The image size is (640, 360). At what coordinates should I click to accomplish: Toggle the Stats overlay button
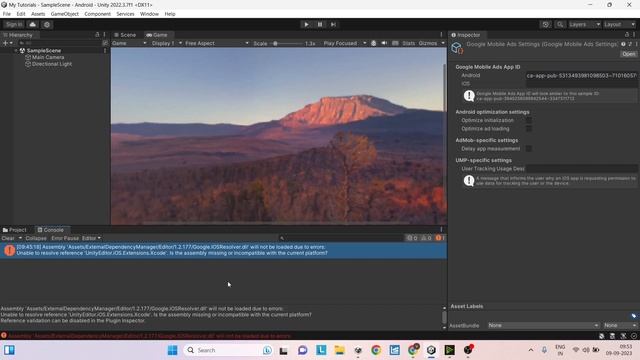coord(408,43)
